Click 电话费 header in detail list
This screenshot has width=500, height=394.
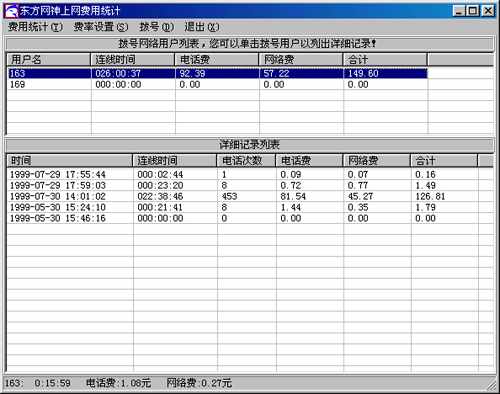(309, 161)
